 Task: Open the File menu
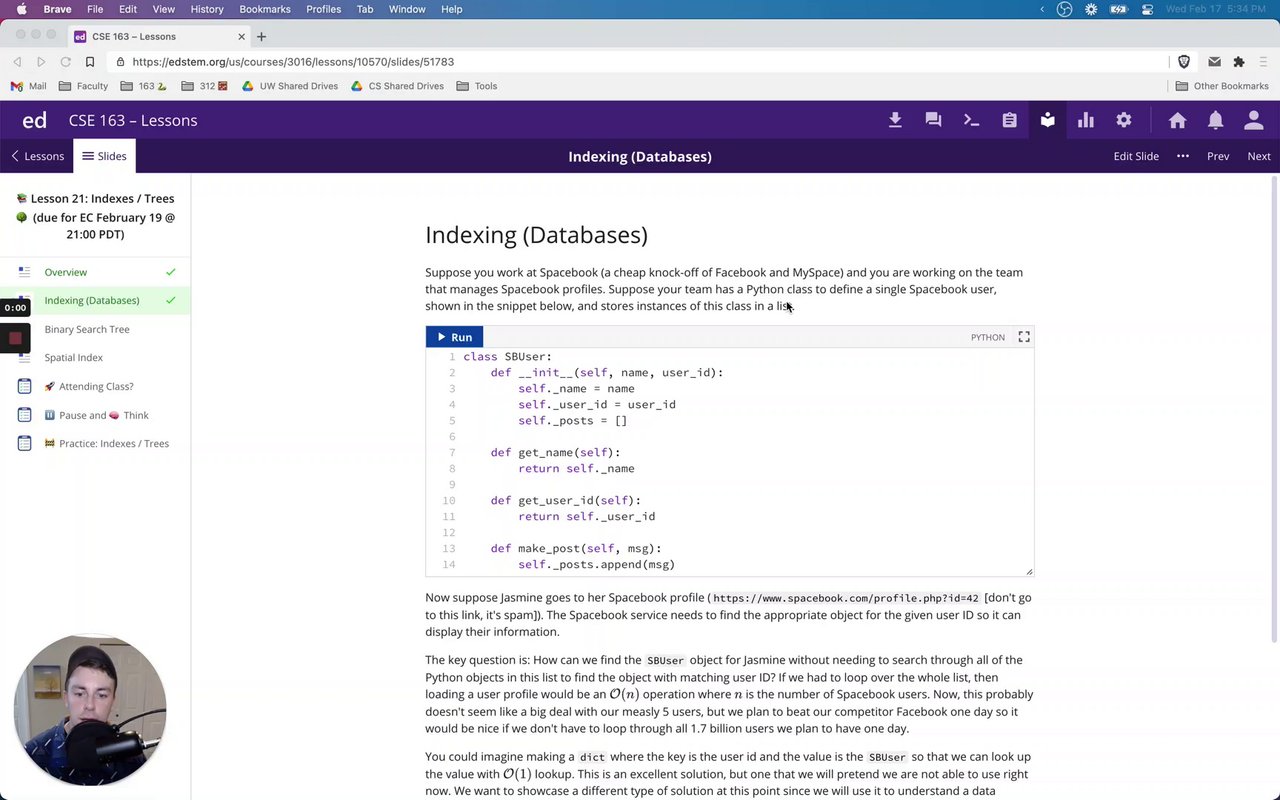tap(95, 9)
